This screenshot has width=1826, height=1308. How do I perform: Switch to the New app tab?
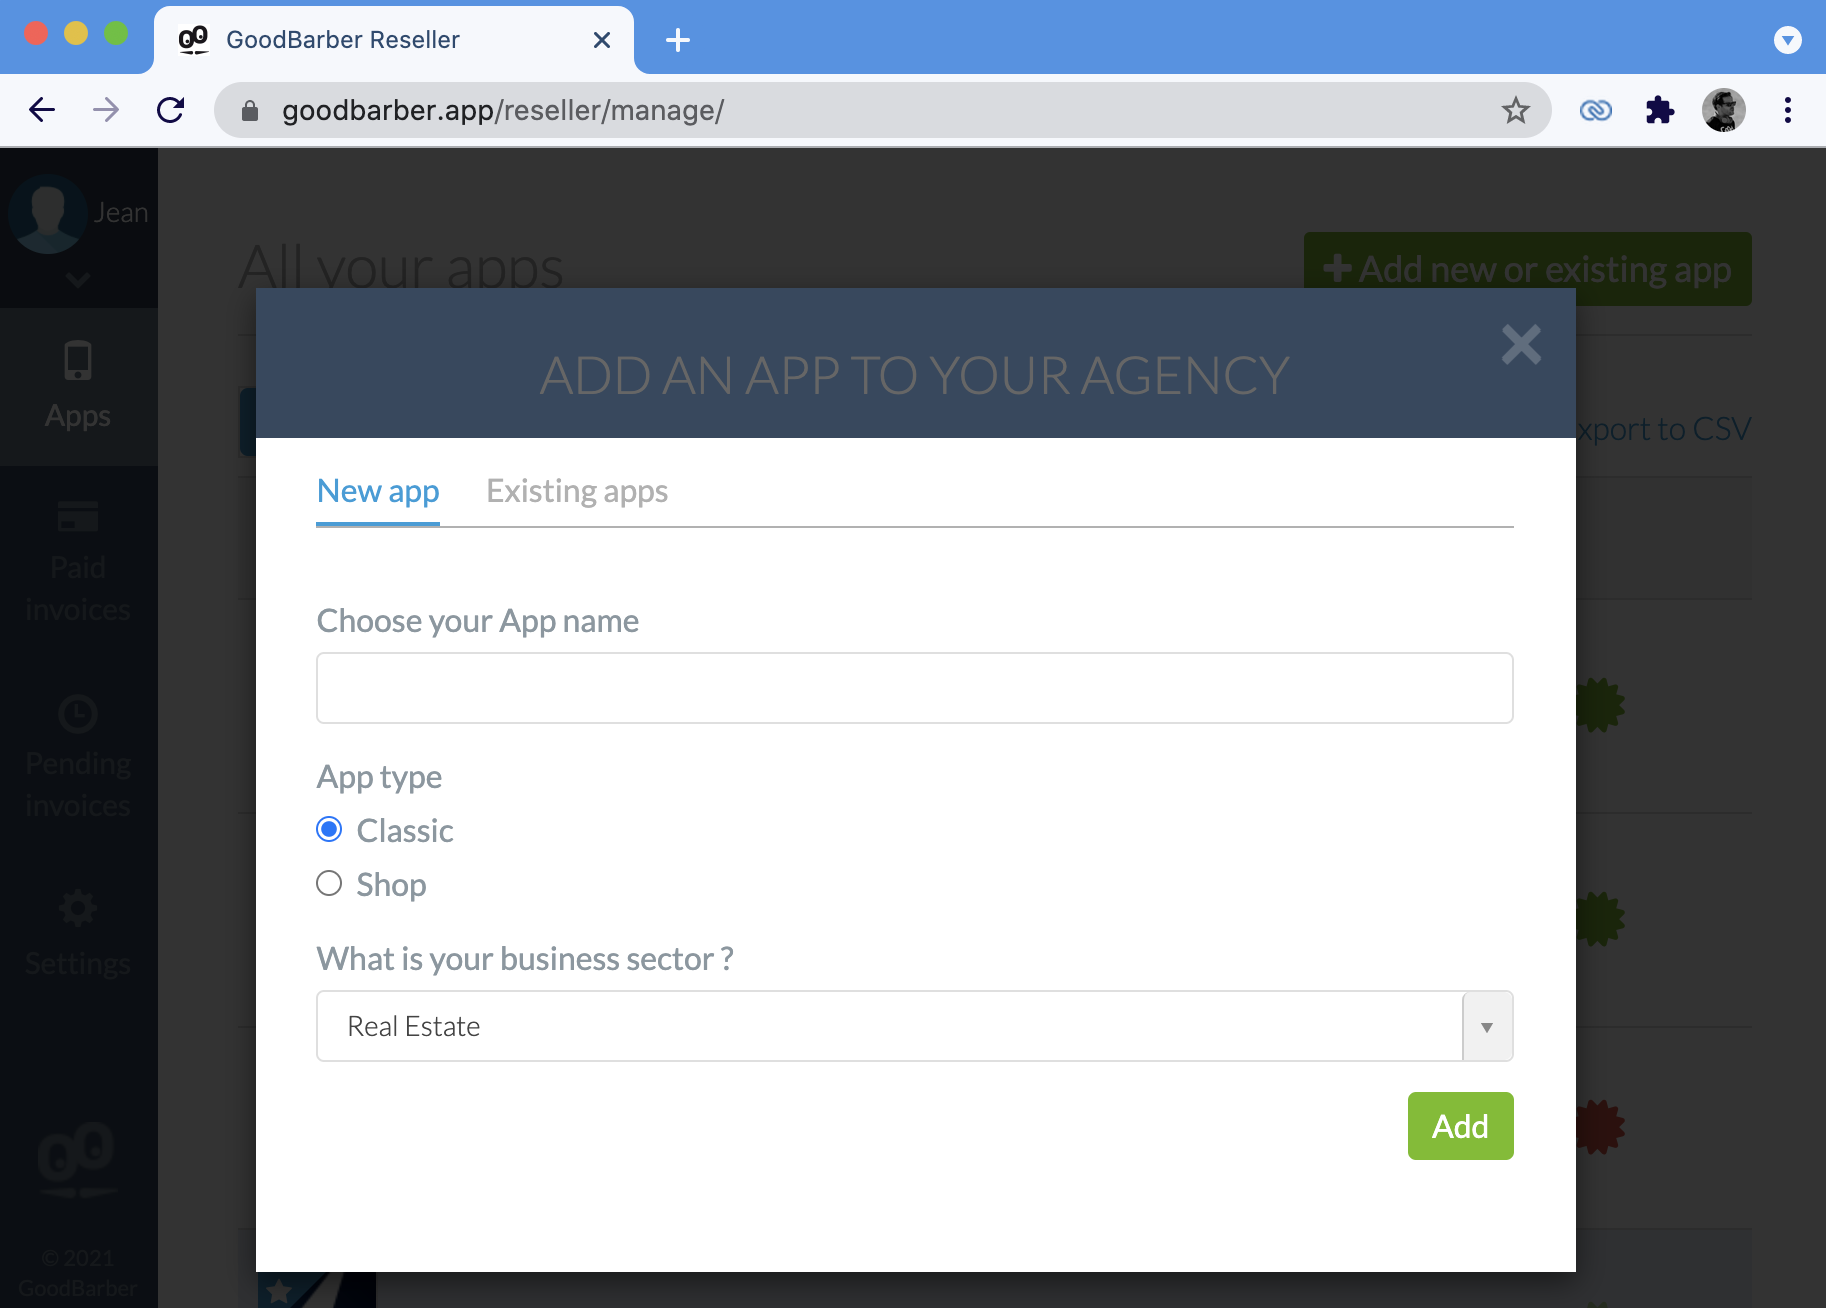(378, 491)
